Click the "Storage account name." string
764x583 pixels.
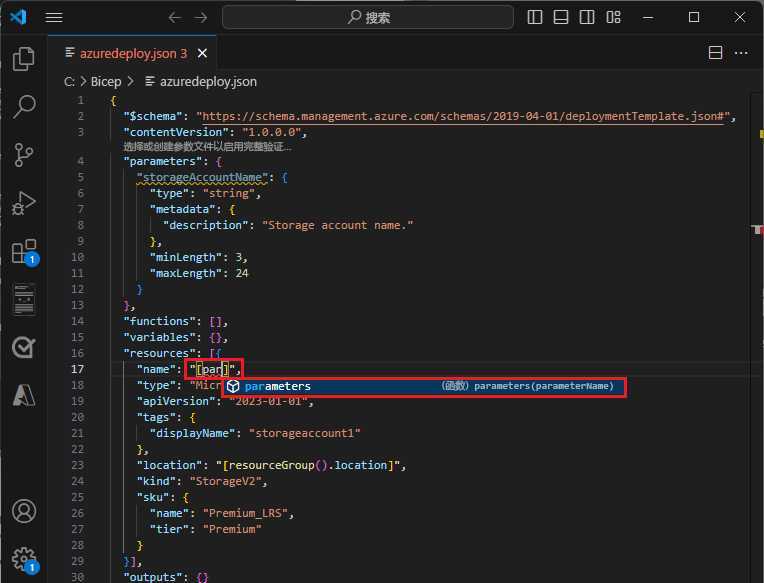pyautogui.click(x=338, y=226)
